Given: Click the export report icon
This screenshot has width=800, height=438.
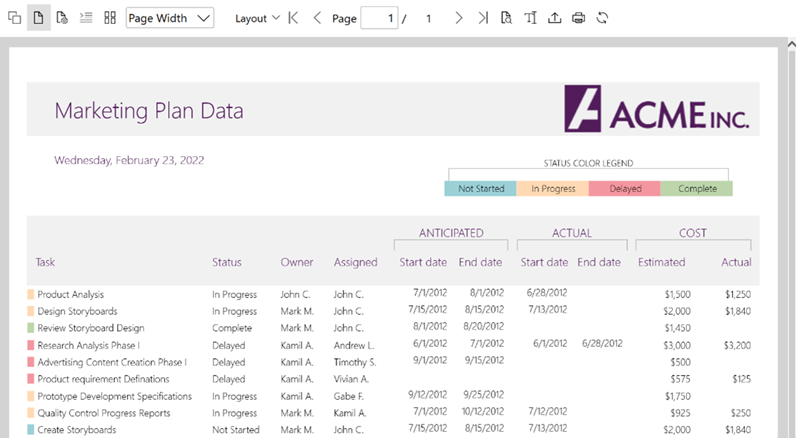Looking at the screenshot, I should pyautogui.click(x=554, y=18).
